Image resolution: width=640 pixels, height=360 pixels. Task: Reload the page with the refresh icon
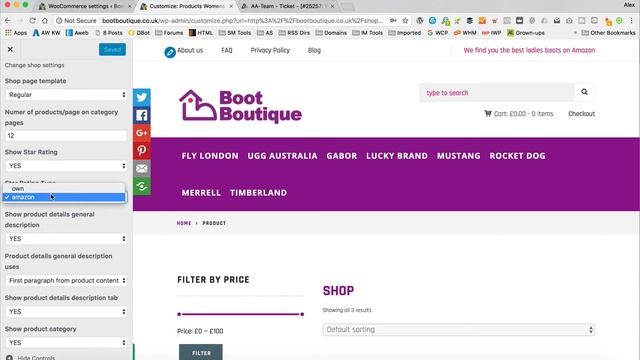coord(32,20)
